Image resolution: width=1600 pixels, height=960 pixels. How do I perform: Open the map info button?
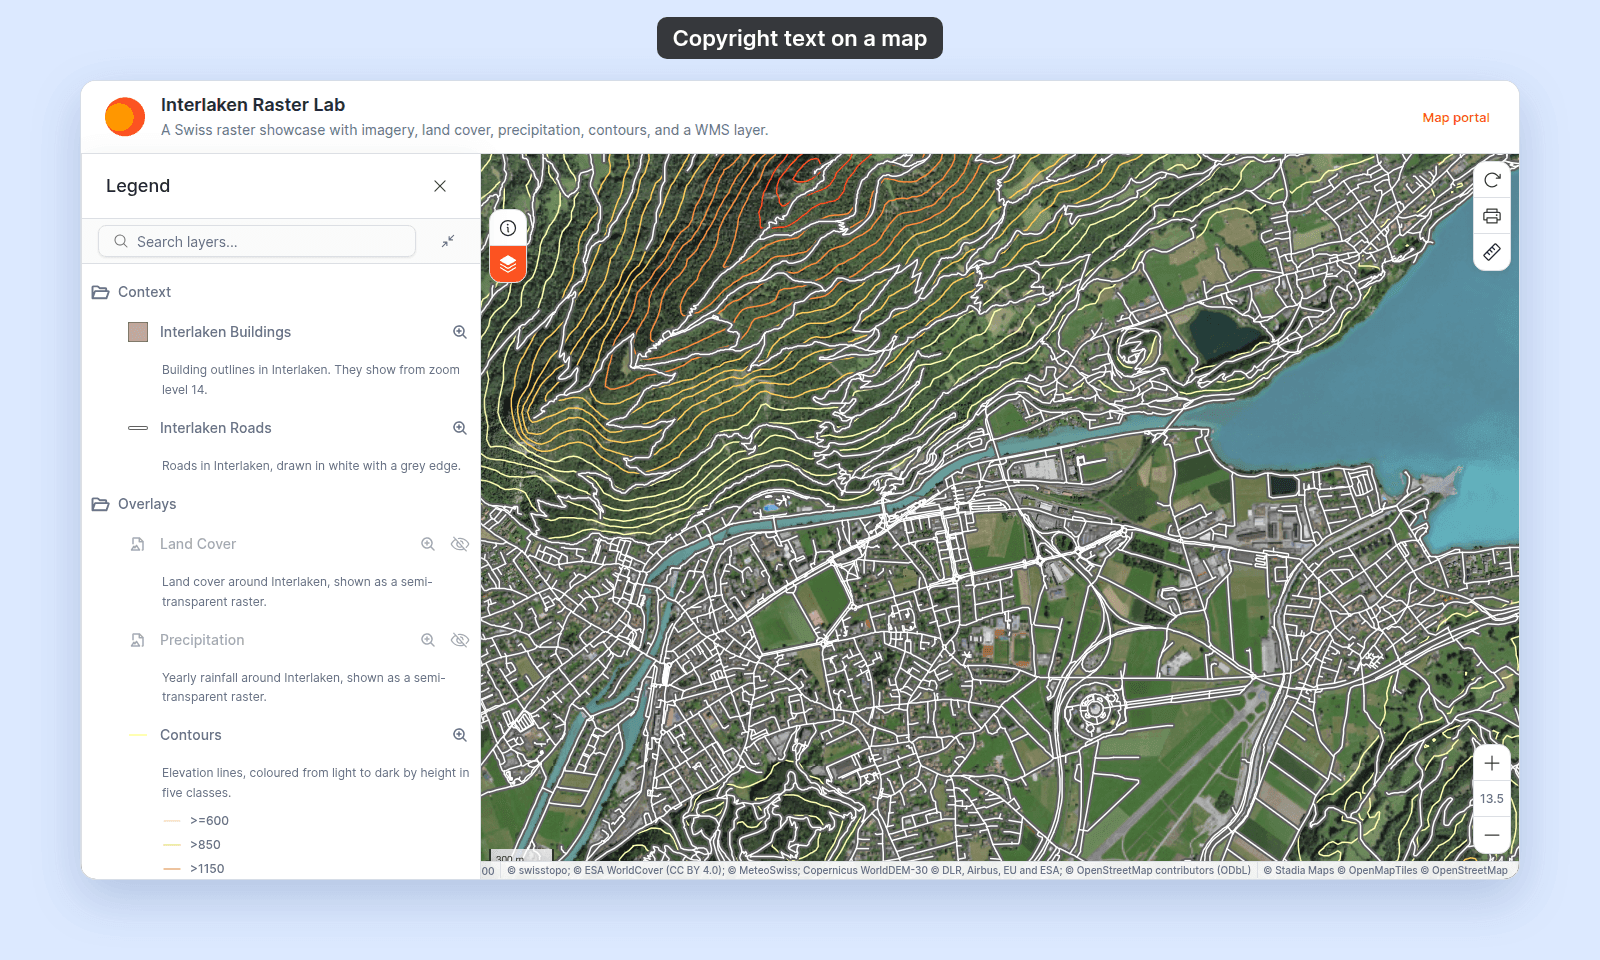508,228
